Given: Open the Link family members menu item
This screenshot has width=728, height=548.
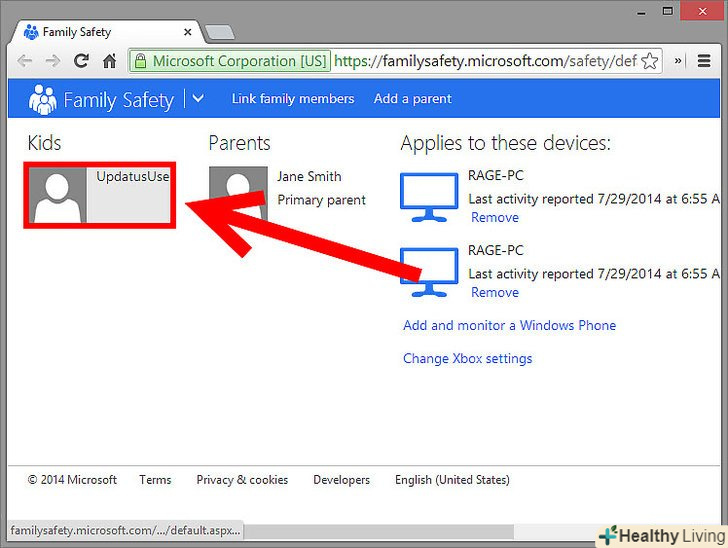Looking at the screenshot, I should click(293, 99).
